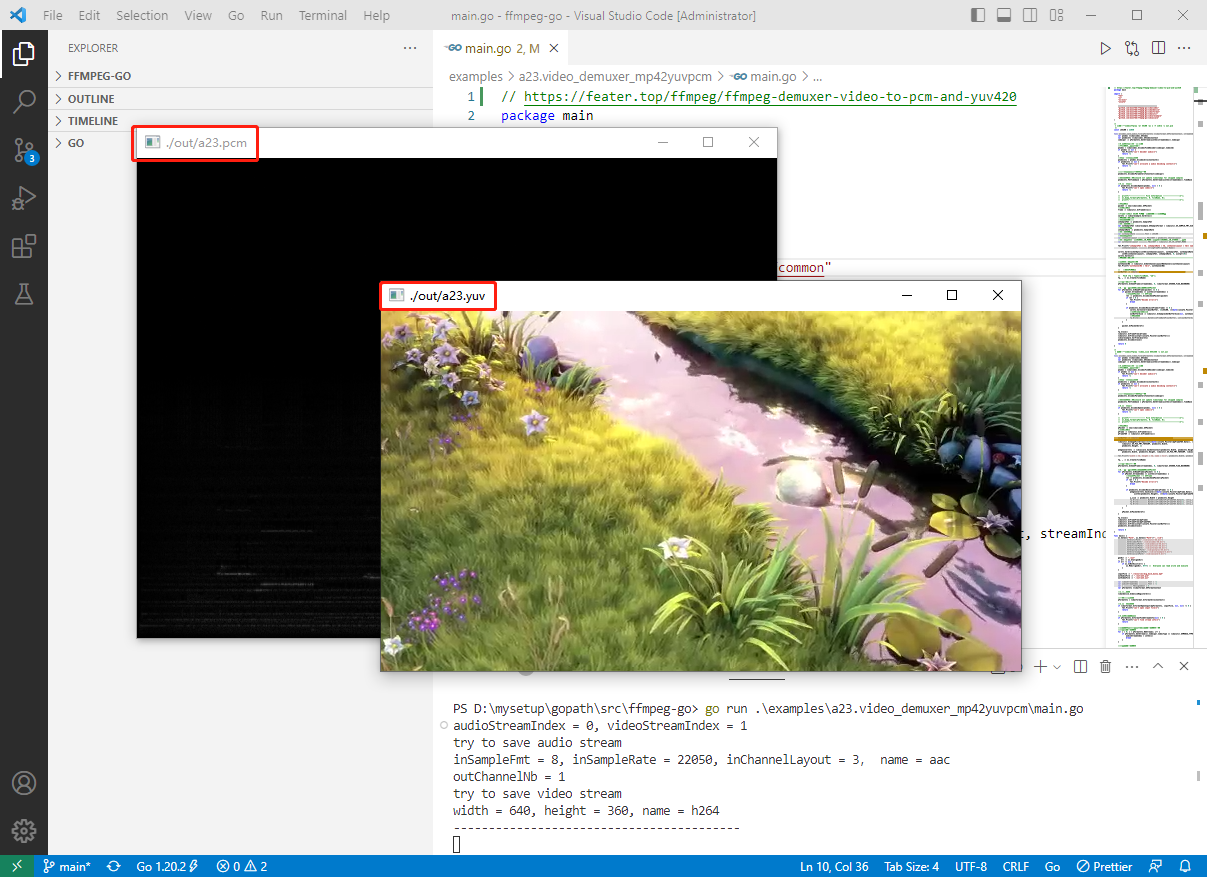The height and width of the screenshot is (877, 1207).
Task: Click feedback icon in status bar
Action: click(x=1157, y=866)
